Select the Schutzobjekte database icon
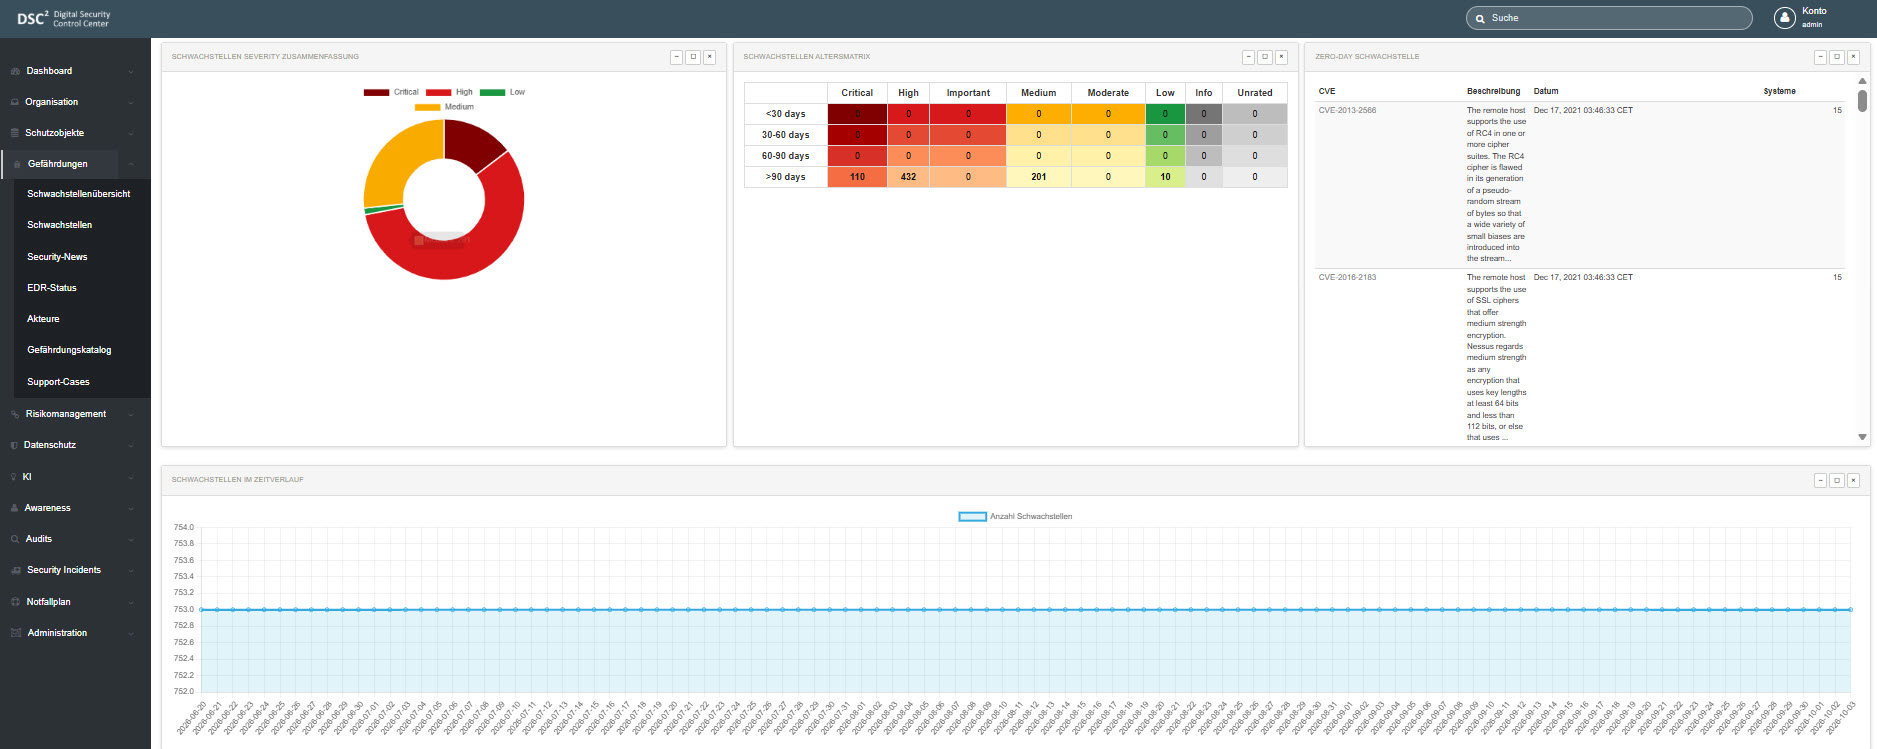Image resolution: width=1877 pixels, height=749 pixels. pos(15,133)
